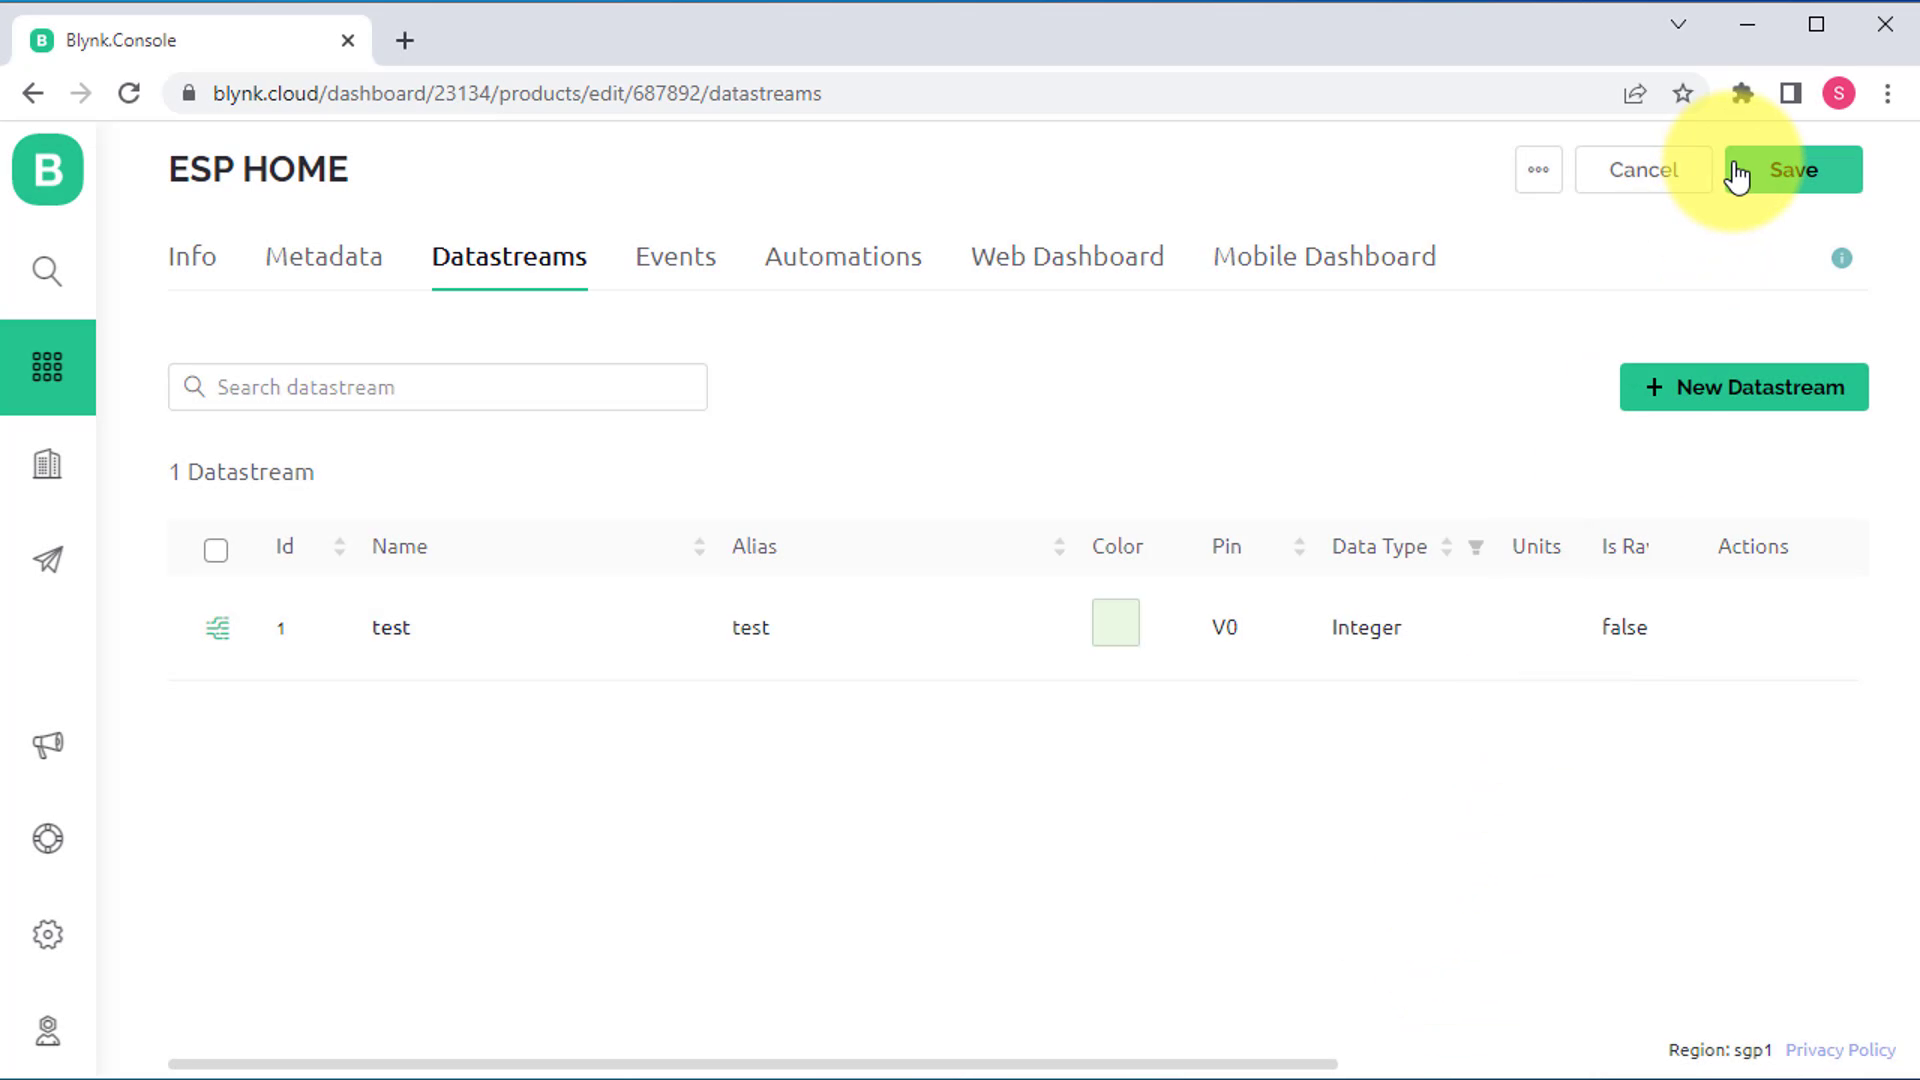Click the browser forward arrow
Screen dimensions: 1920x1080
tap(81, 93)
